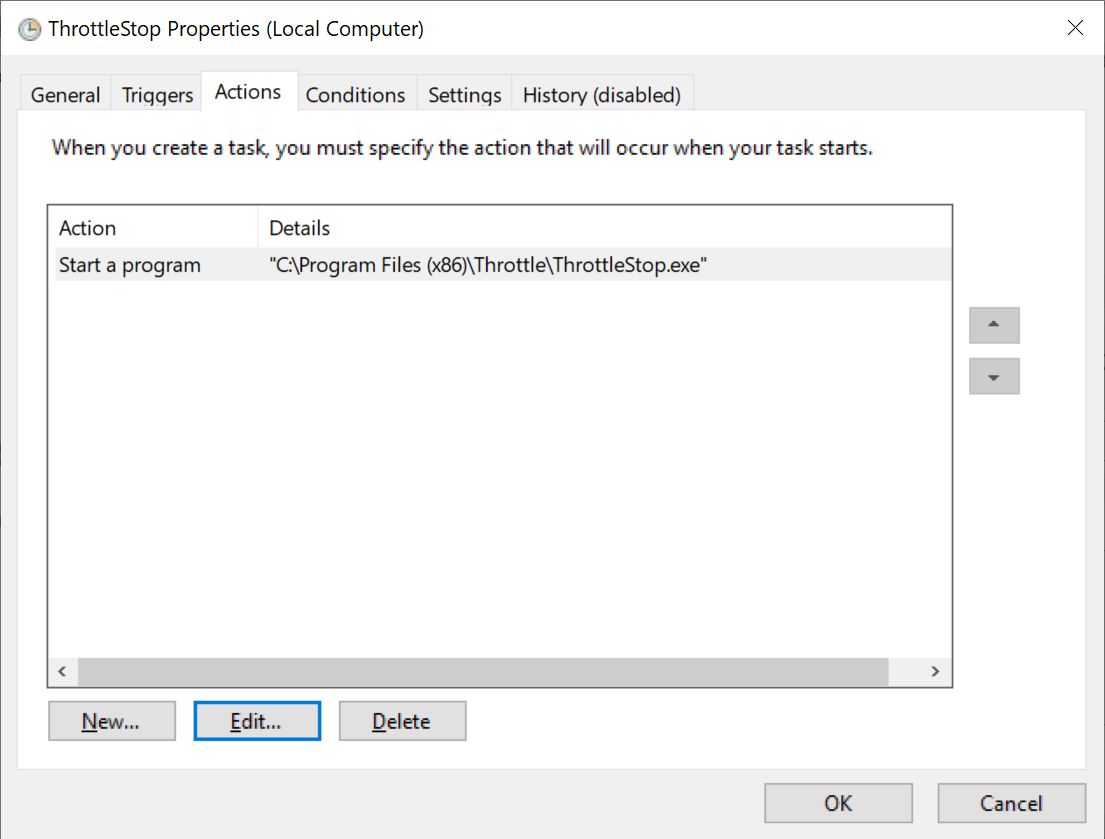Click the Delete button
The image size is (1105, 839).
[x=402, y=721]
